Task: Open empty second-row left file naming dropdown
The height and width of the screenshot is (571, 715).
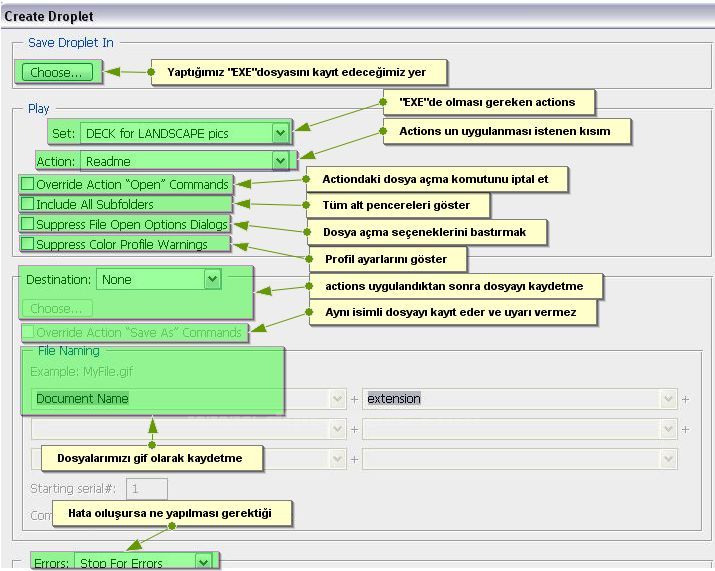Action: click(188, 429)
